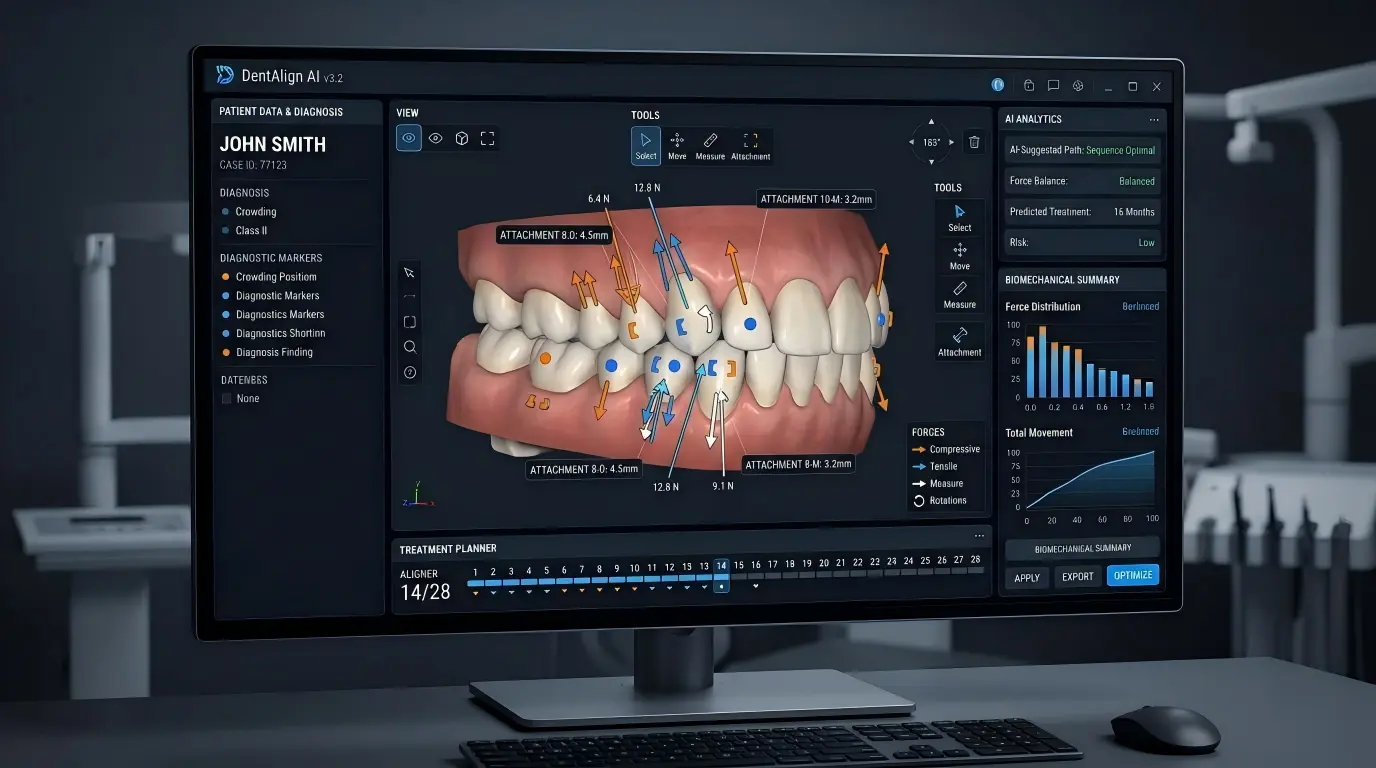This screenshot has height=768, width=1376.
Task: Pick Measure in the right-side Tools panel
Action: (960, 295)
